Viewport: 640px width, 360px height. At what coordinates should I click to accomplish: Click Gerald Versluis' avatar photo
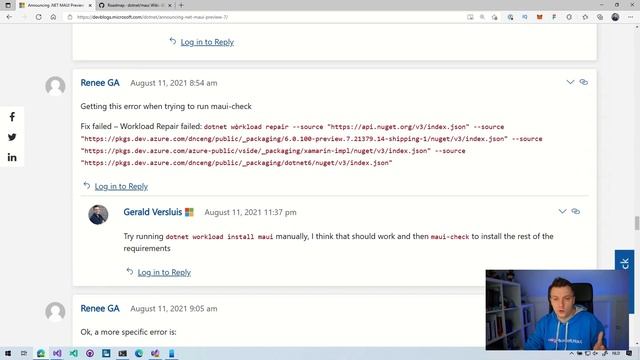point(98,215)
